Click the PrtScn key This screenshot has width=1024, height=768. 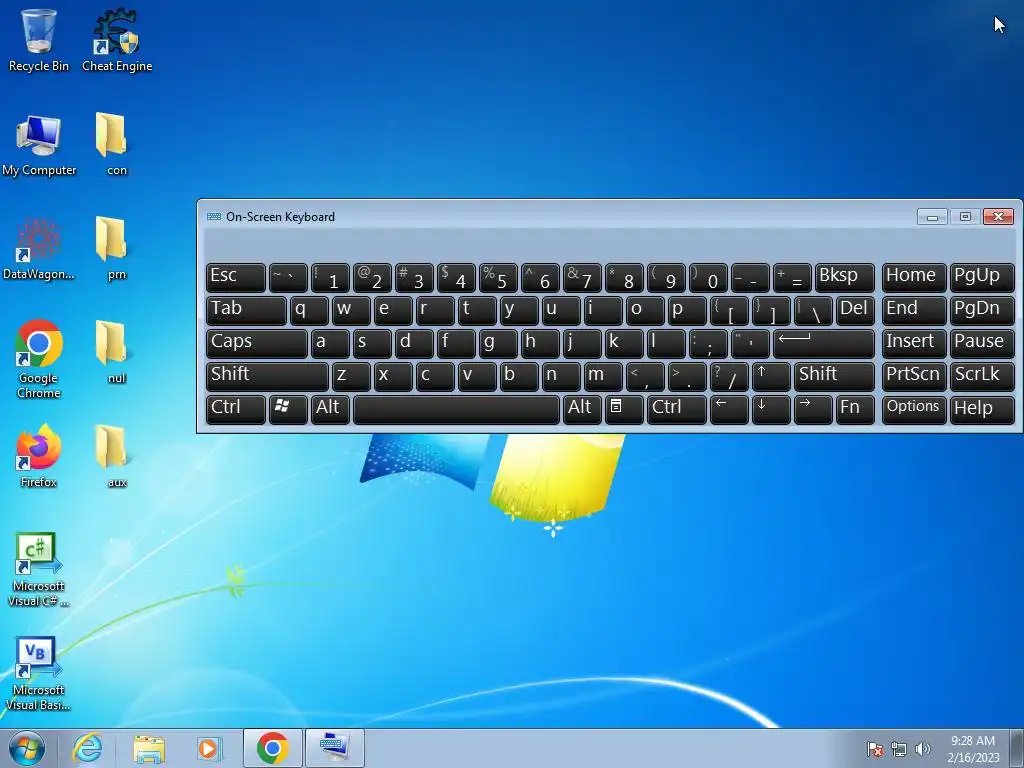point(914,376)
